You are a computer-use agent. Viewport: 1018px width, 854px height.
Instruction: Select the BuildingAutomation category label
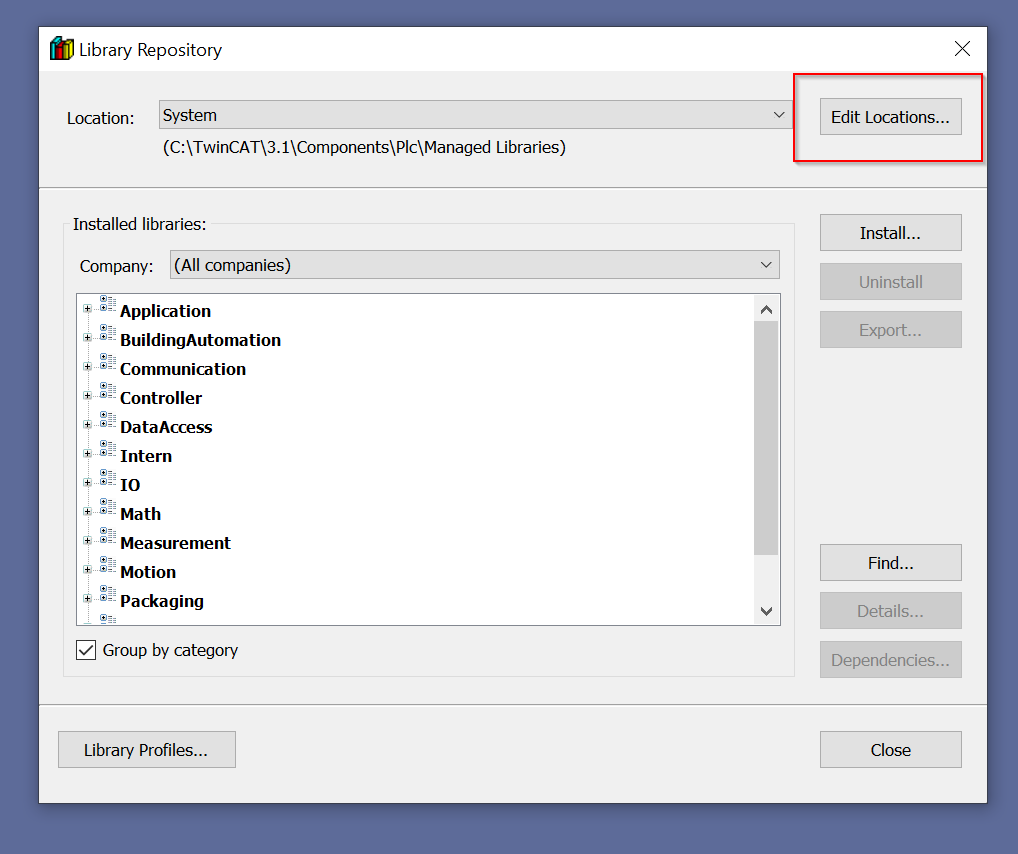pos(201,340)
